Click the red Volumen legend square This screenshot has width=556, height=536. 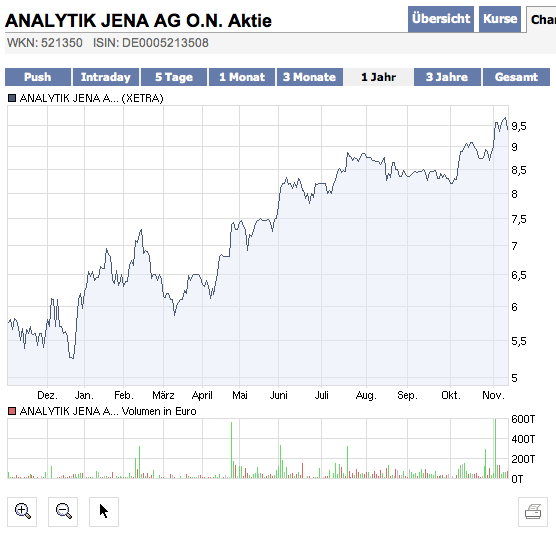click(x=12, y=411)
